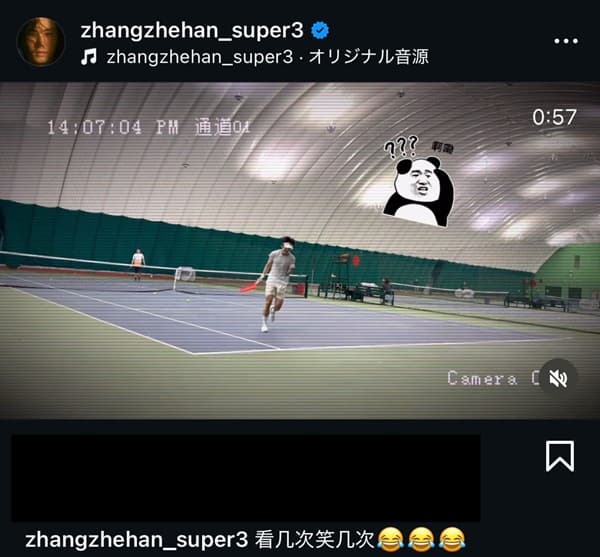Unmute the video using the speaker icon
The image size is (600, 557).
(558, 379)
